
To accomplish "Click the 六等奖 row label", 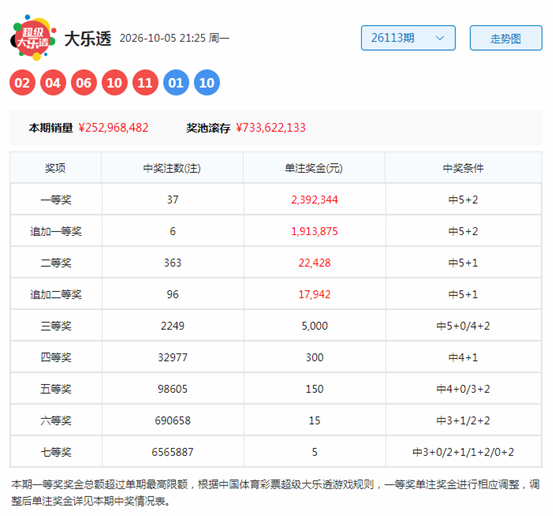I will tap(56, 421).
